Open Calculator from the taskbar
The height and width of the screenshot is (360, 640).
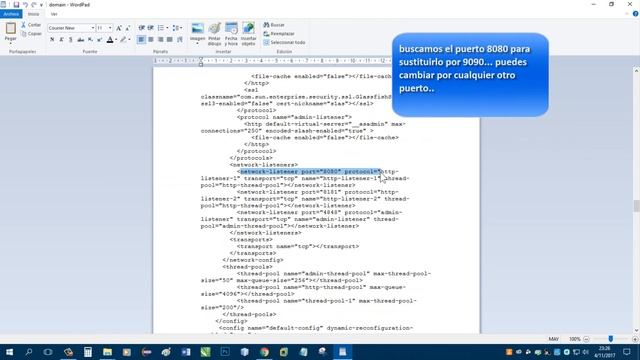87,352
